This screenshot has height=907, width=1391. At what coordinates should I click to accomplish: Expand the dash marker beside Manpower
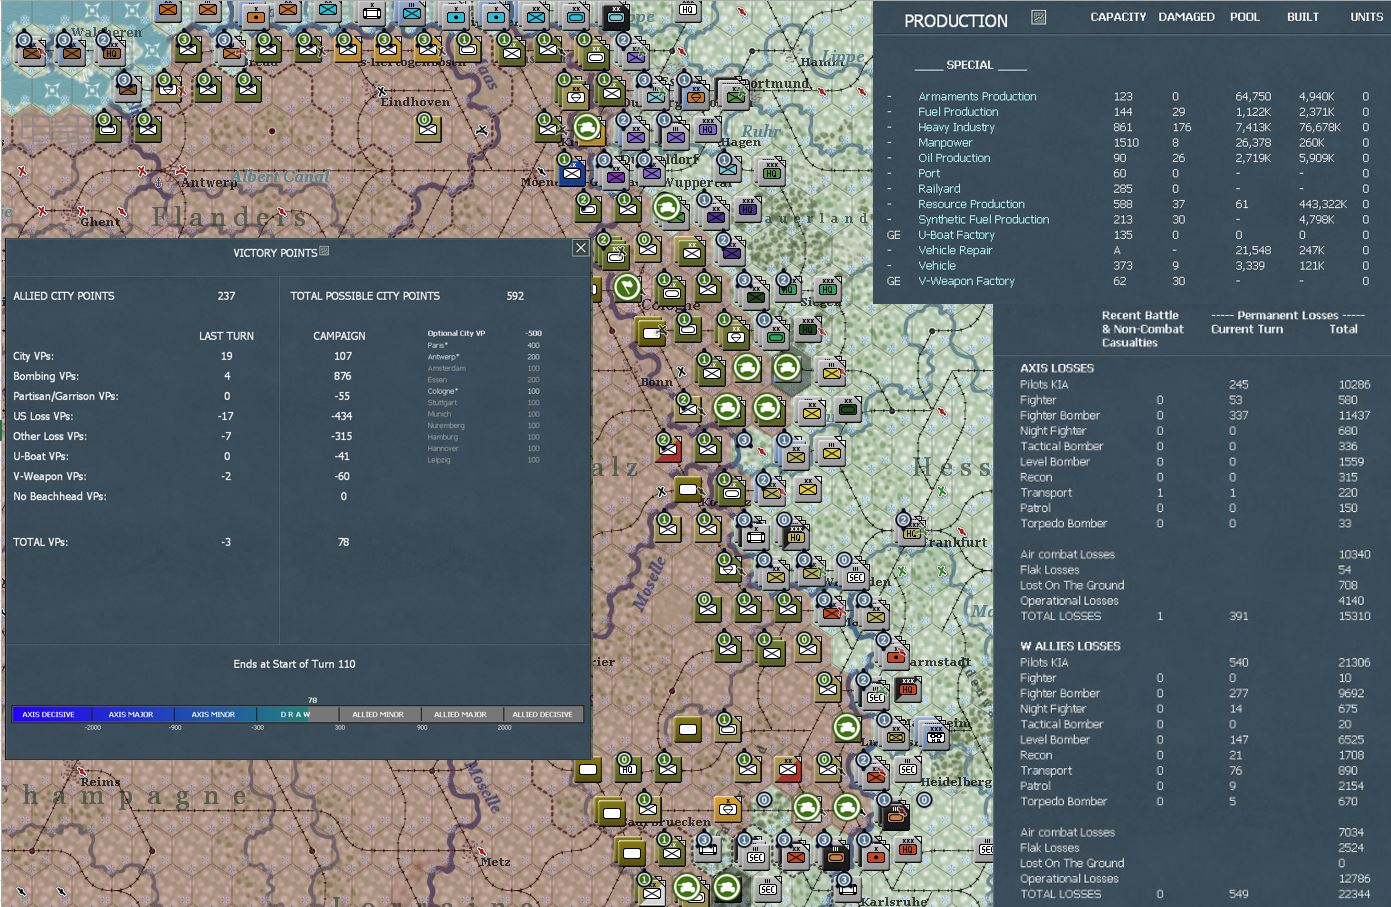pyautogui.click(x=889, y=143)
